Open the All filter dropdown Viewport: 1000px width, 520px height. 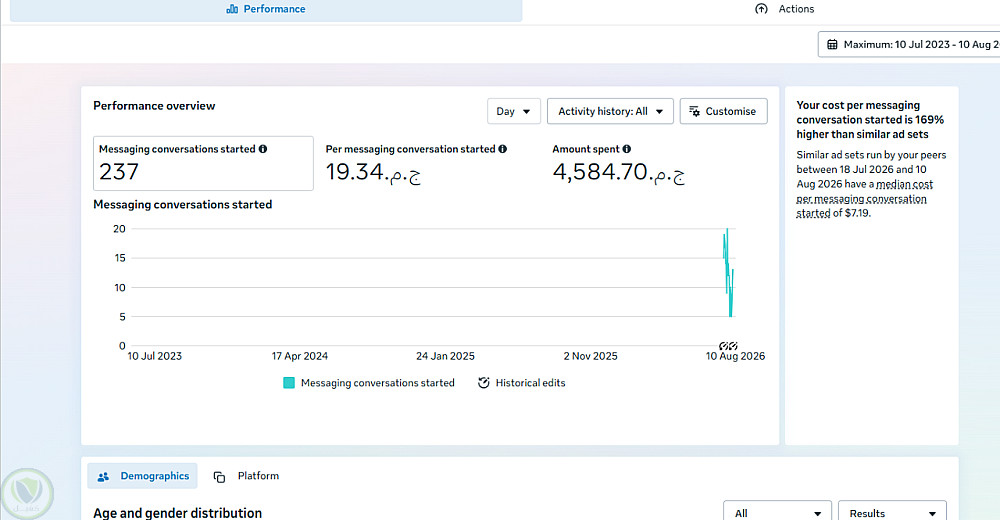click(777, 512)
